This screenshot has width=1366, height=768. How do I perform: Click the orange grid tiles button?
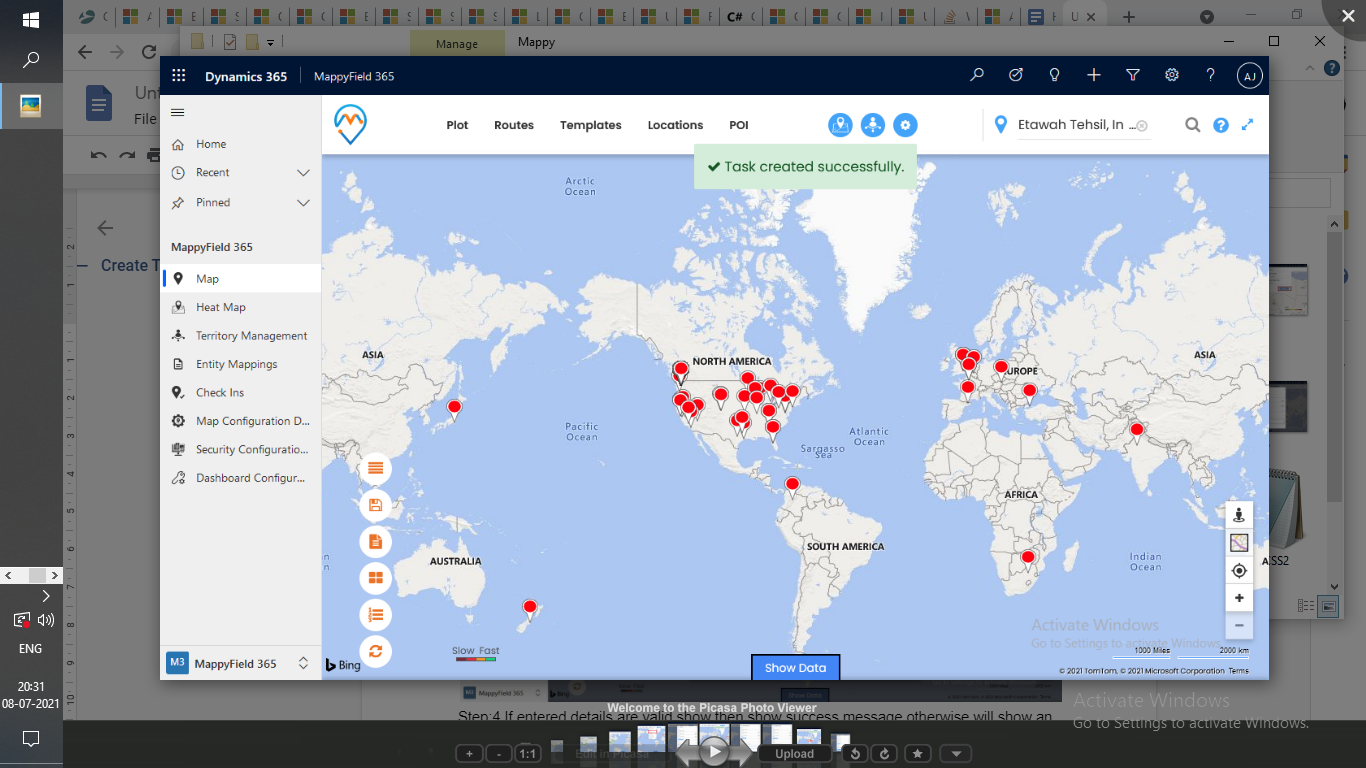tap(375, 578)
